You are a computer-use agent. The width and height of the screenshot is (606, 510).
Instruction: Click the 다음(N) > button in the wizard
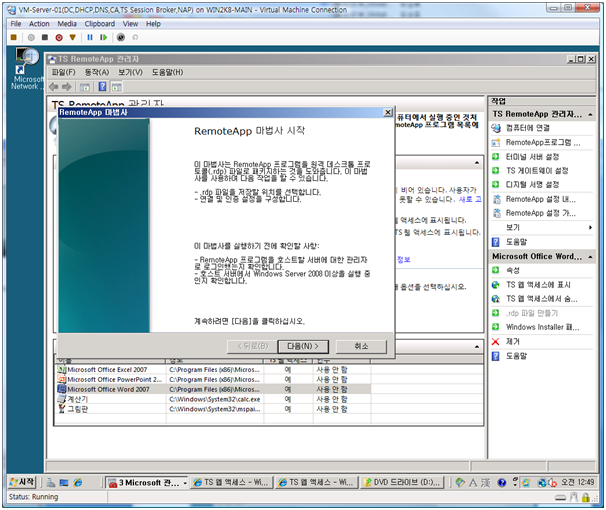(303, 346)
